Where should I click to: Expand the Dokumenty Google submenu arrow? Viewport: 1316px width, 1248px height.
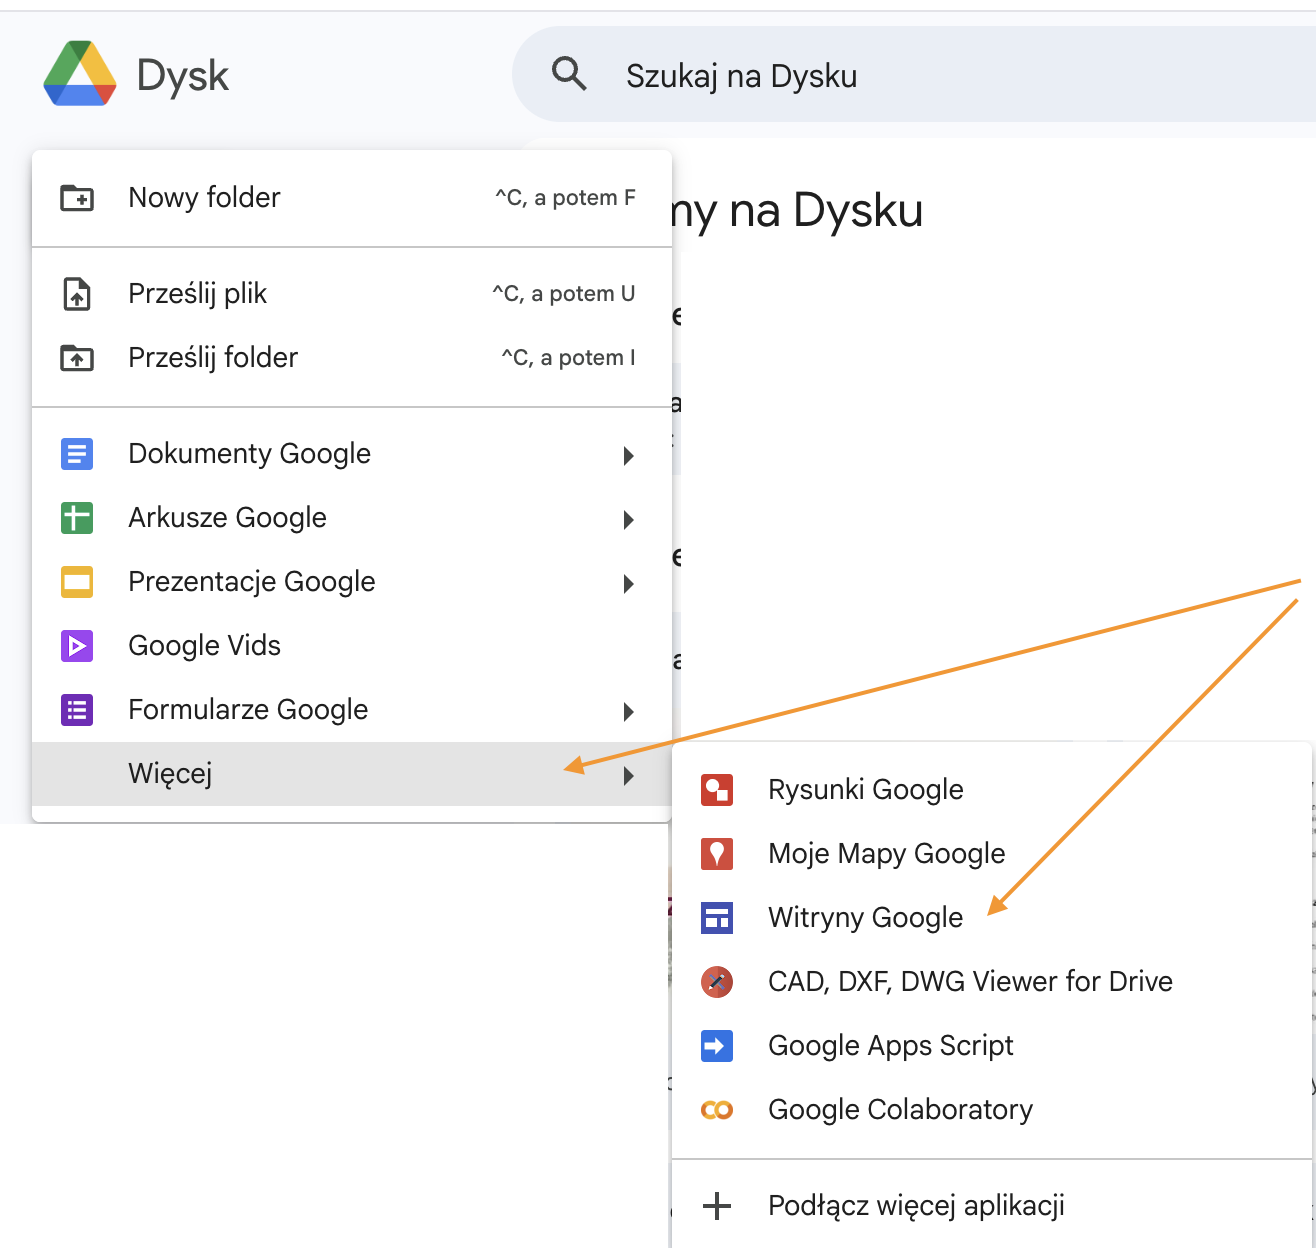tap(629, 456)
